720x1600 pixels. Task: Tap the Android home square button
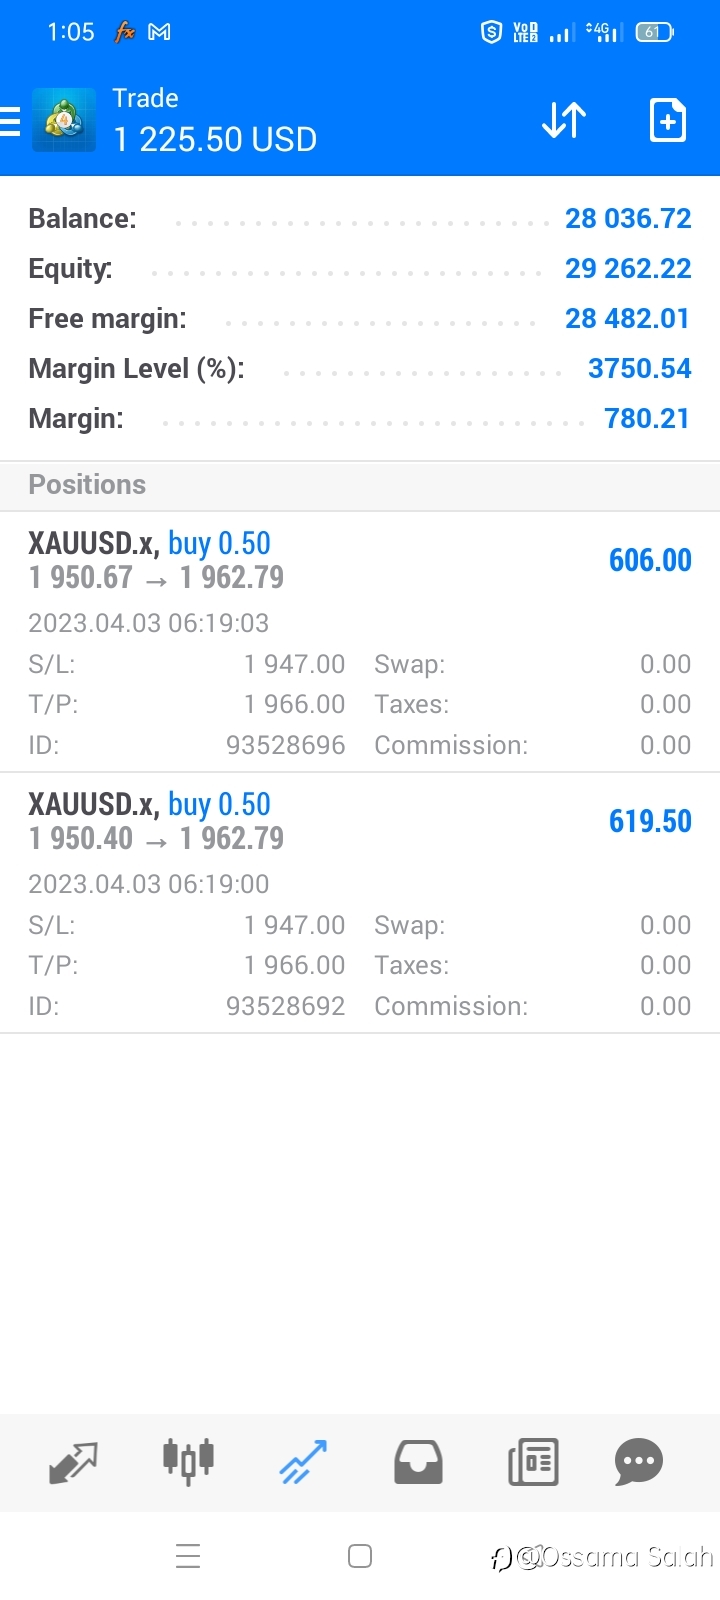point(360,1556)
